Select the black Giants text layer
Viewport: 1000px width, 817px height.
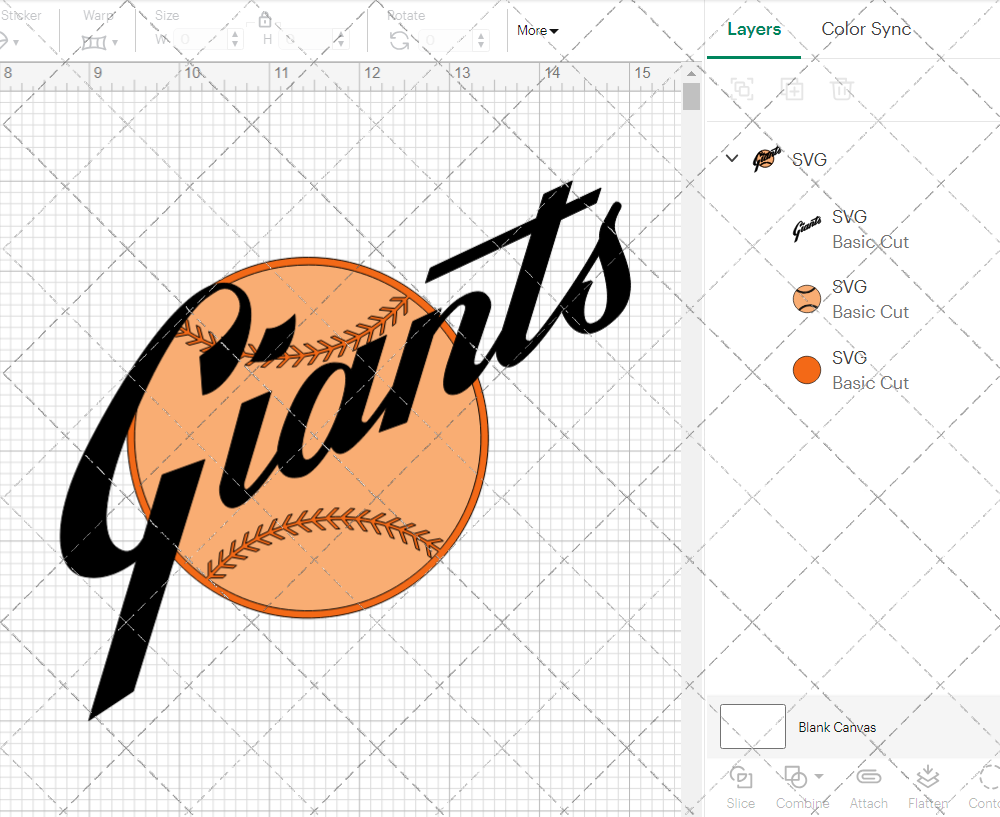click(850, 229)
